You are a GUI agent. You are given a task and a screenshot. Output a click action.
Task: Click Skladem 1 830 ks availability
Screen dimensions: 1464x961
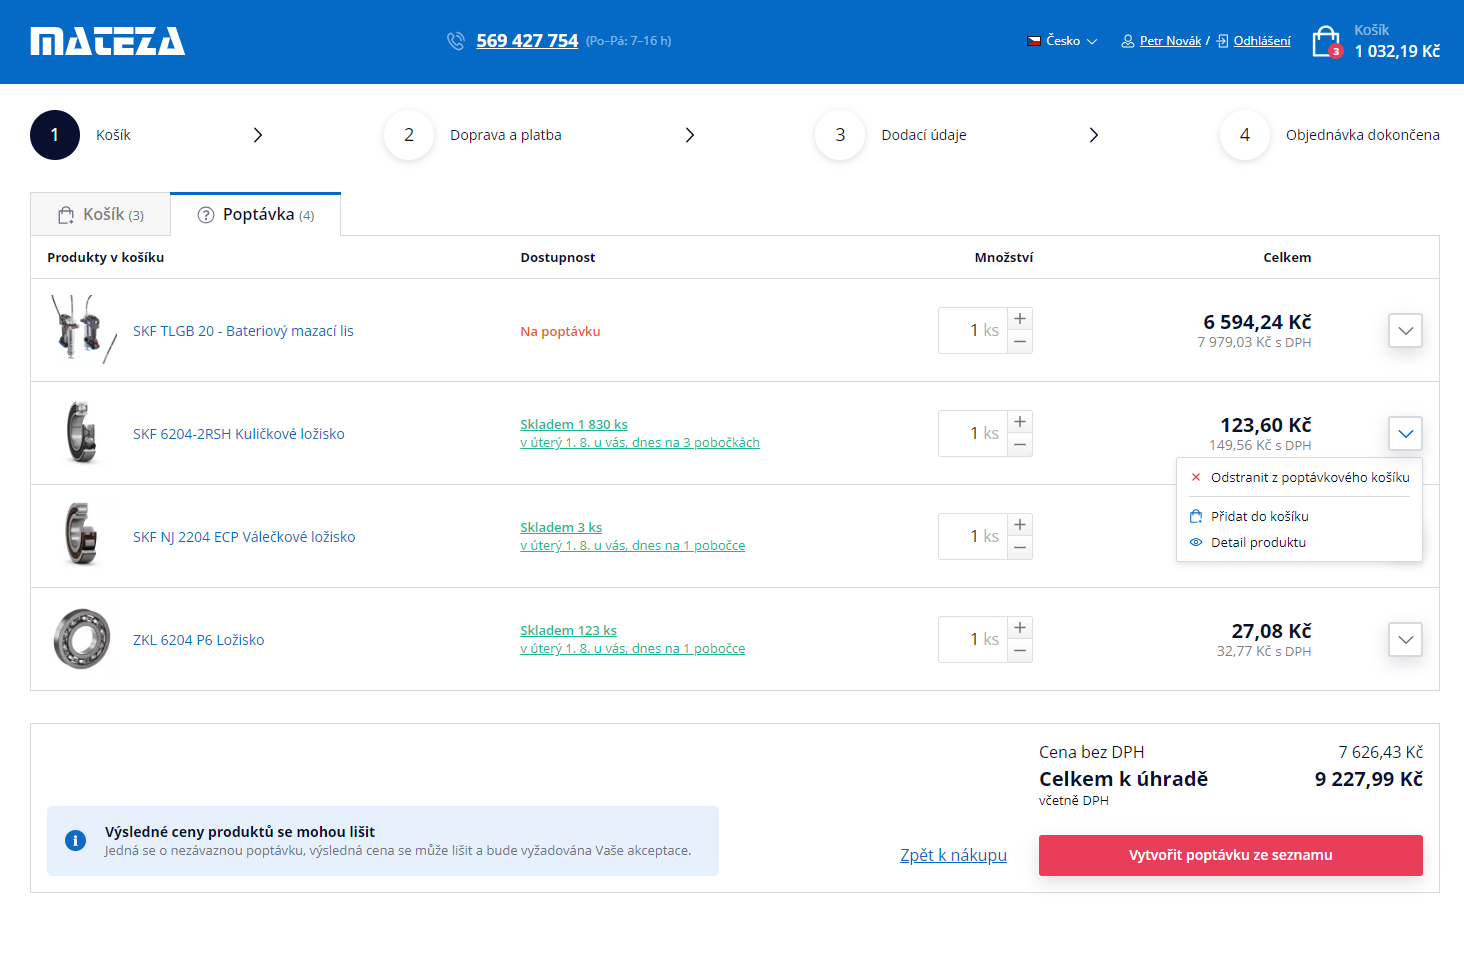[x=574, y=425]
